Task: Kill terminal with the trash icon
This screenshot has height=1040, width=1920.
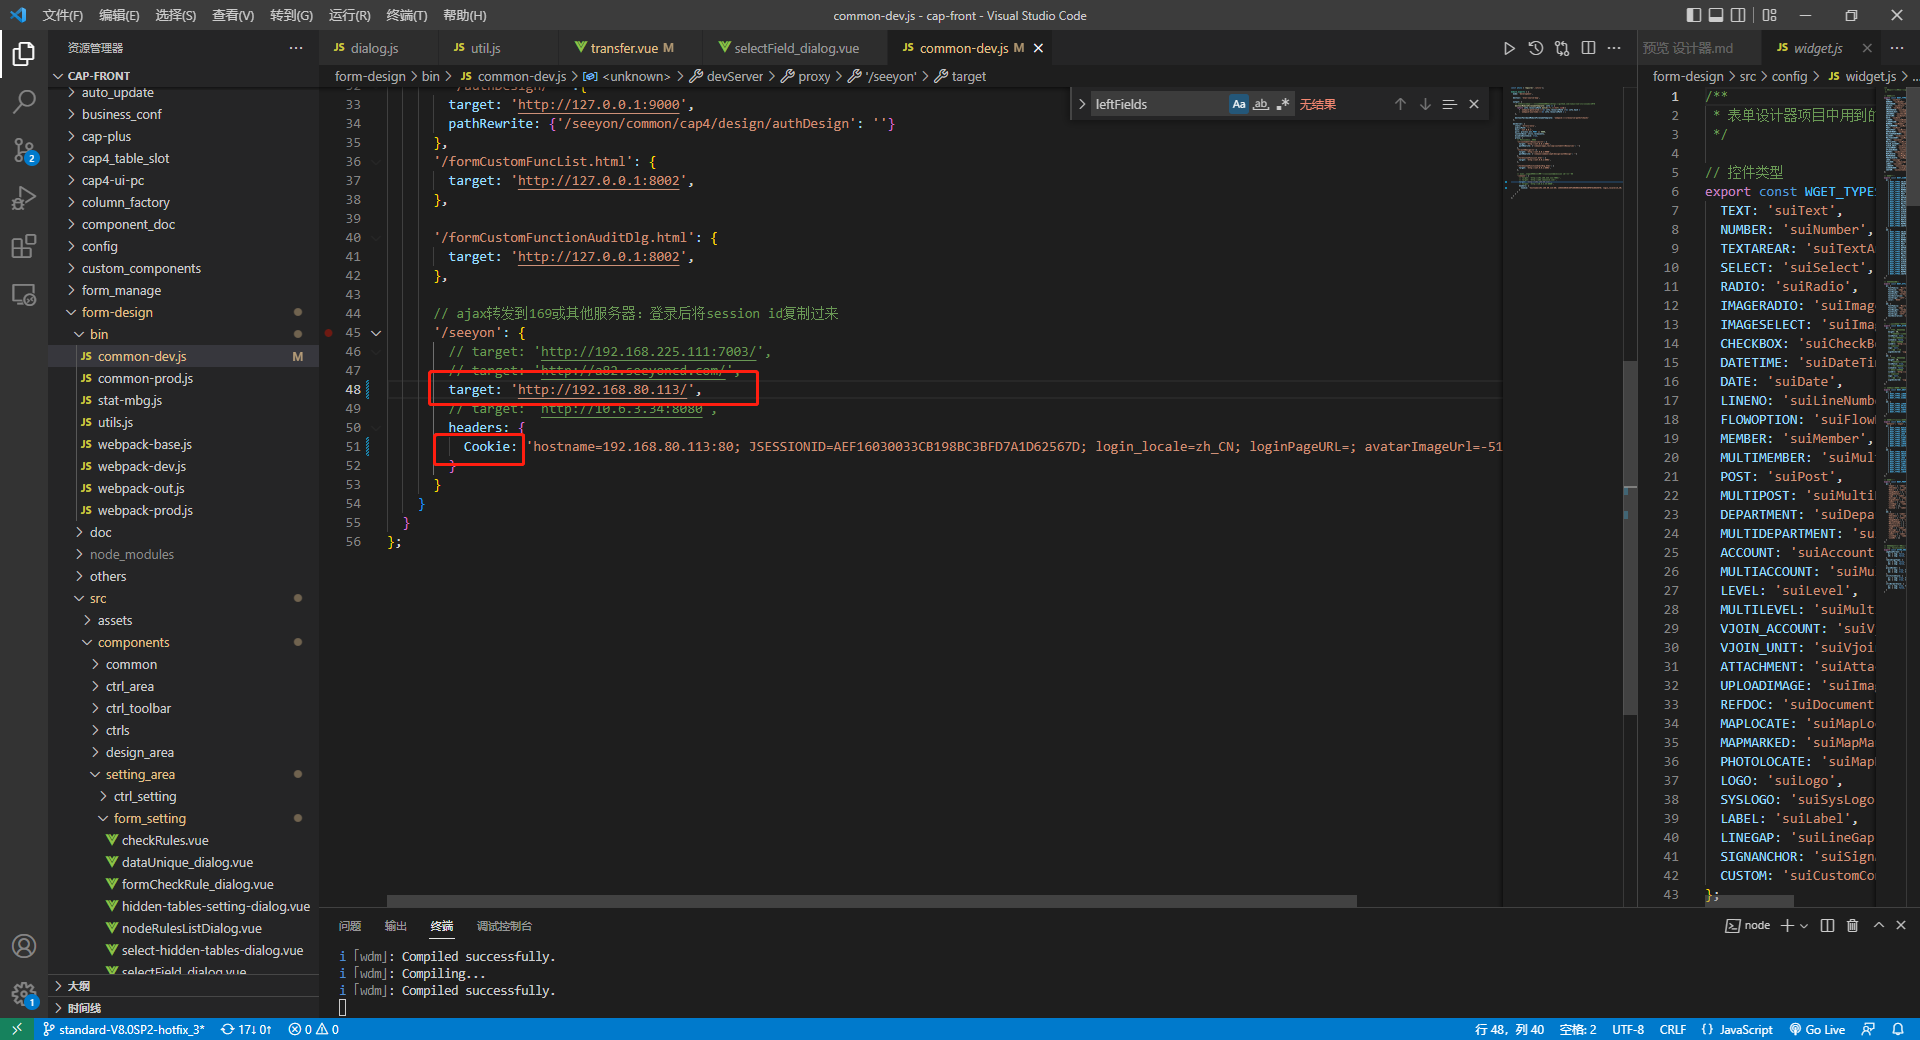Action: (x=1852, y=926)
